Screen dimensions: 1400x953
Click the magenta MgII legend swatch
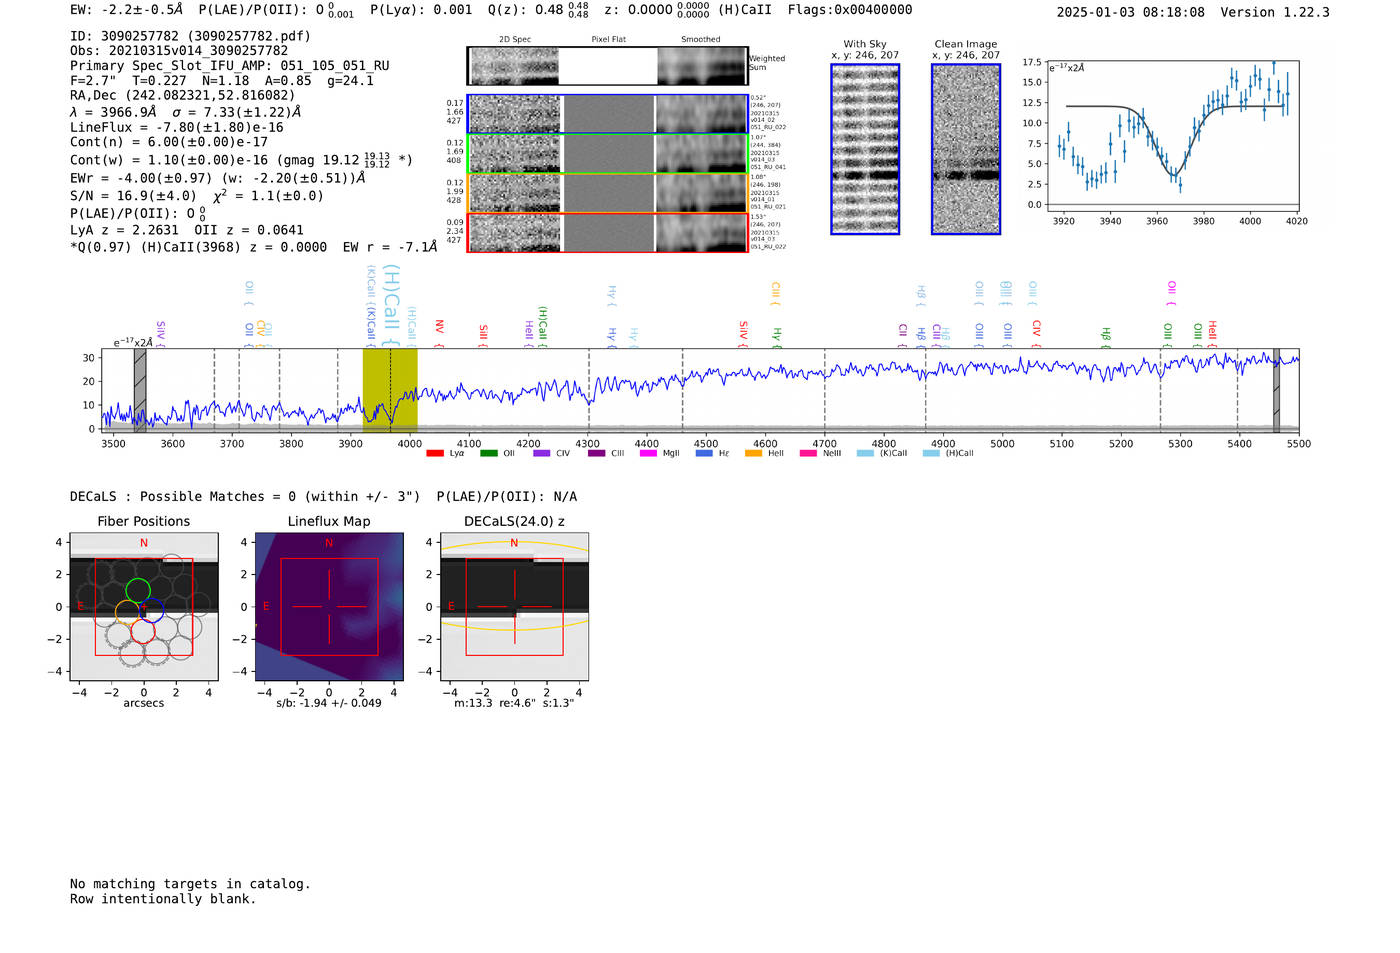tap(648, 453)
